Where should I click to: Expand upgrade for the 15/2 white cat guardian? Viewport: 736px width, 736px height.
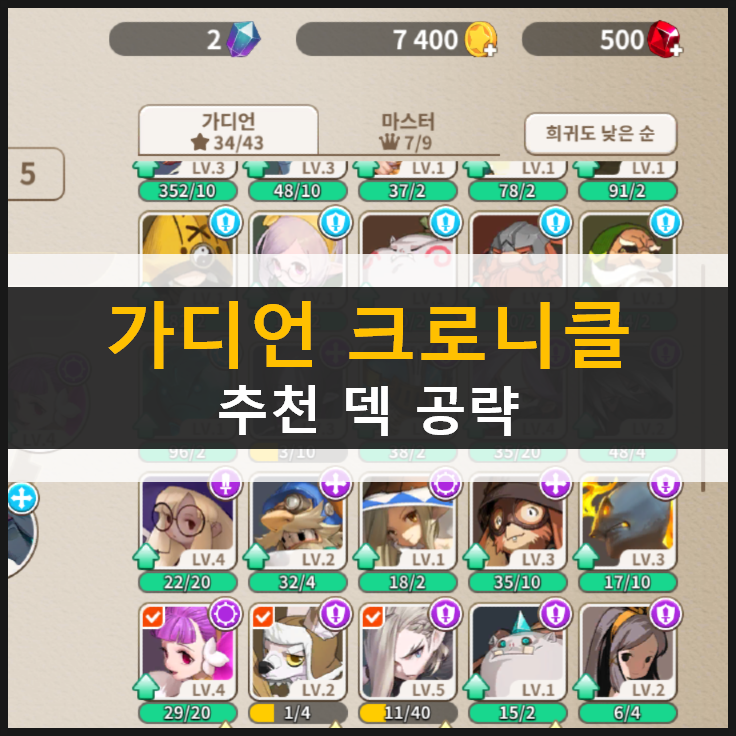coord(476,687)
